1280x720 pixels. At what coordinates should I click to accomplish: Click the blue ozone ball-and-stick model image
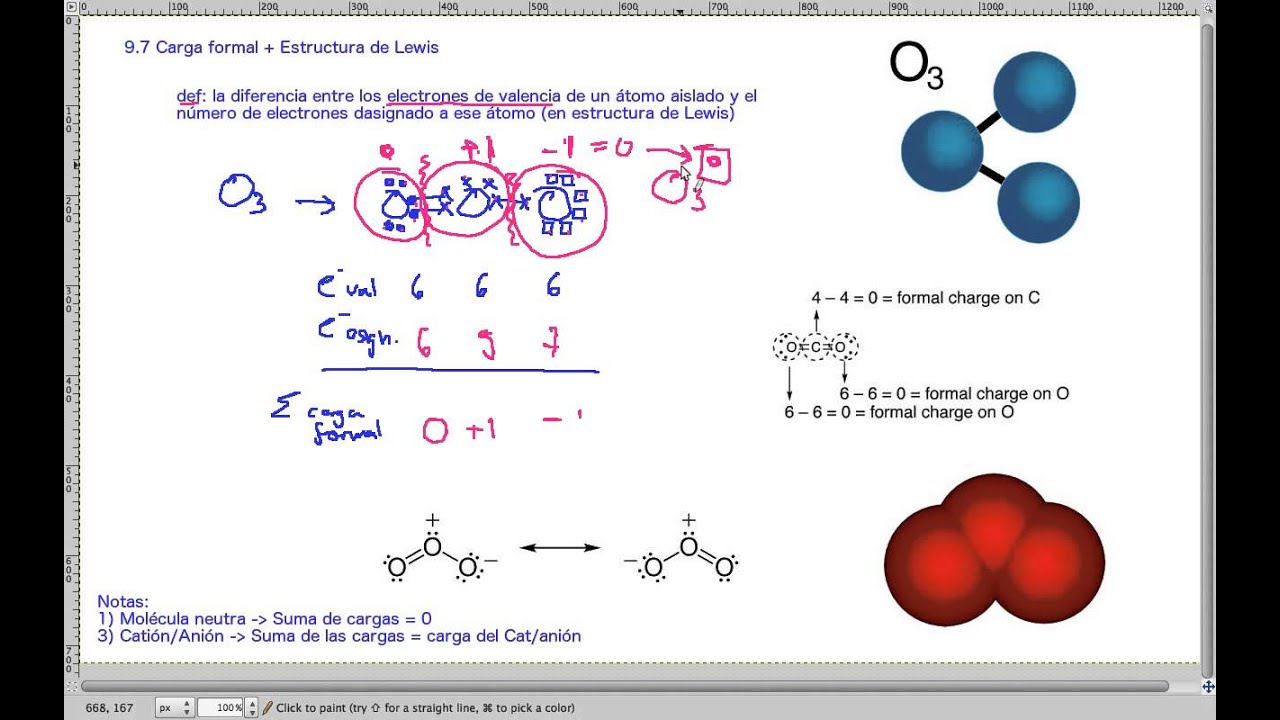(990, 146)
